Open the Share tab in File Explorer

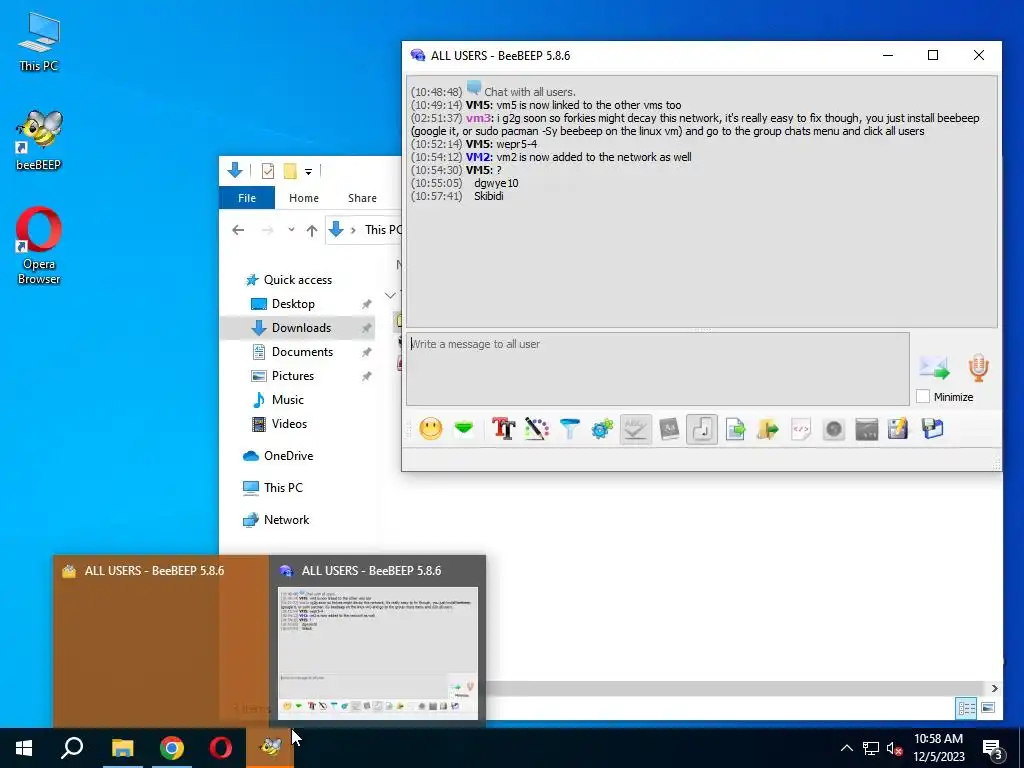(362, 198)
